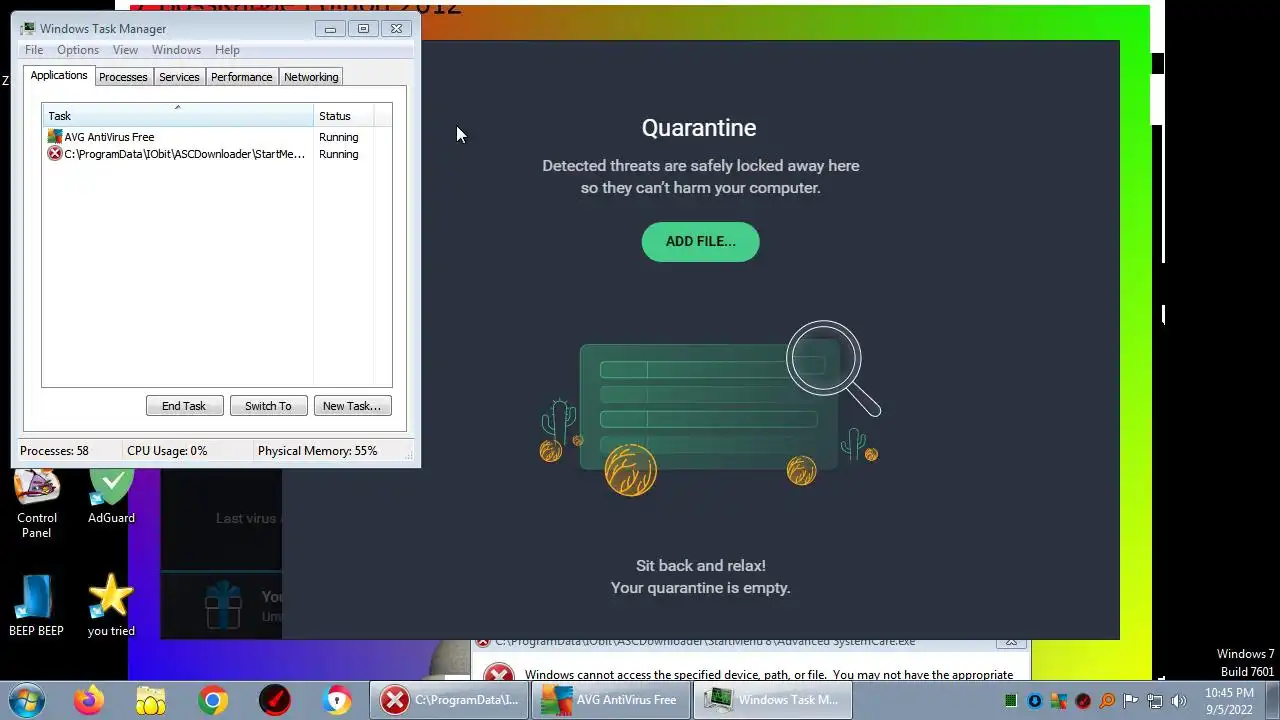Open 'you tried' star desktop icon
The image size is (1280, 720).
[111, 606]
